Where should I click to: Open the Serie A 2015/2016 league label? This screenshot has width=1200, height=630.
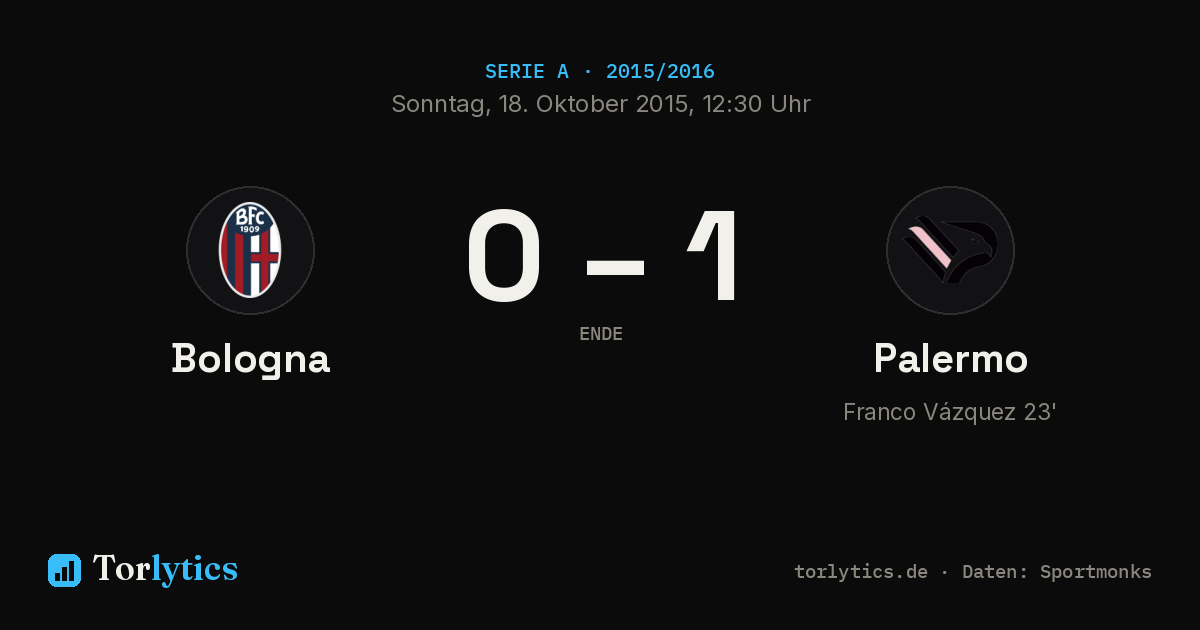600,72
